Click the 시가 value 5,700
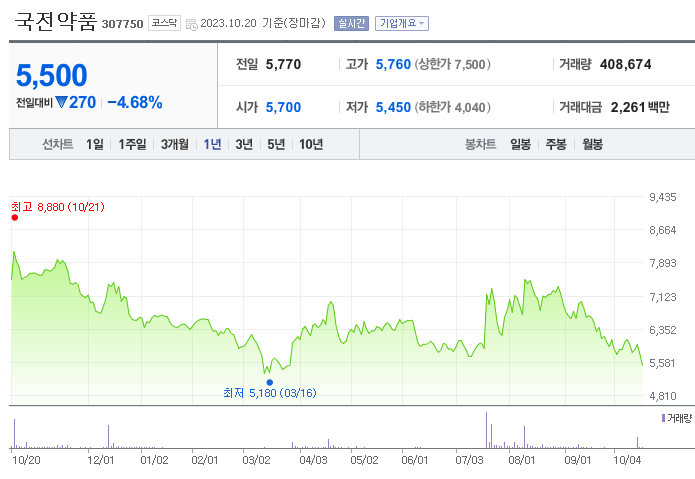 [283, 107]
